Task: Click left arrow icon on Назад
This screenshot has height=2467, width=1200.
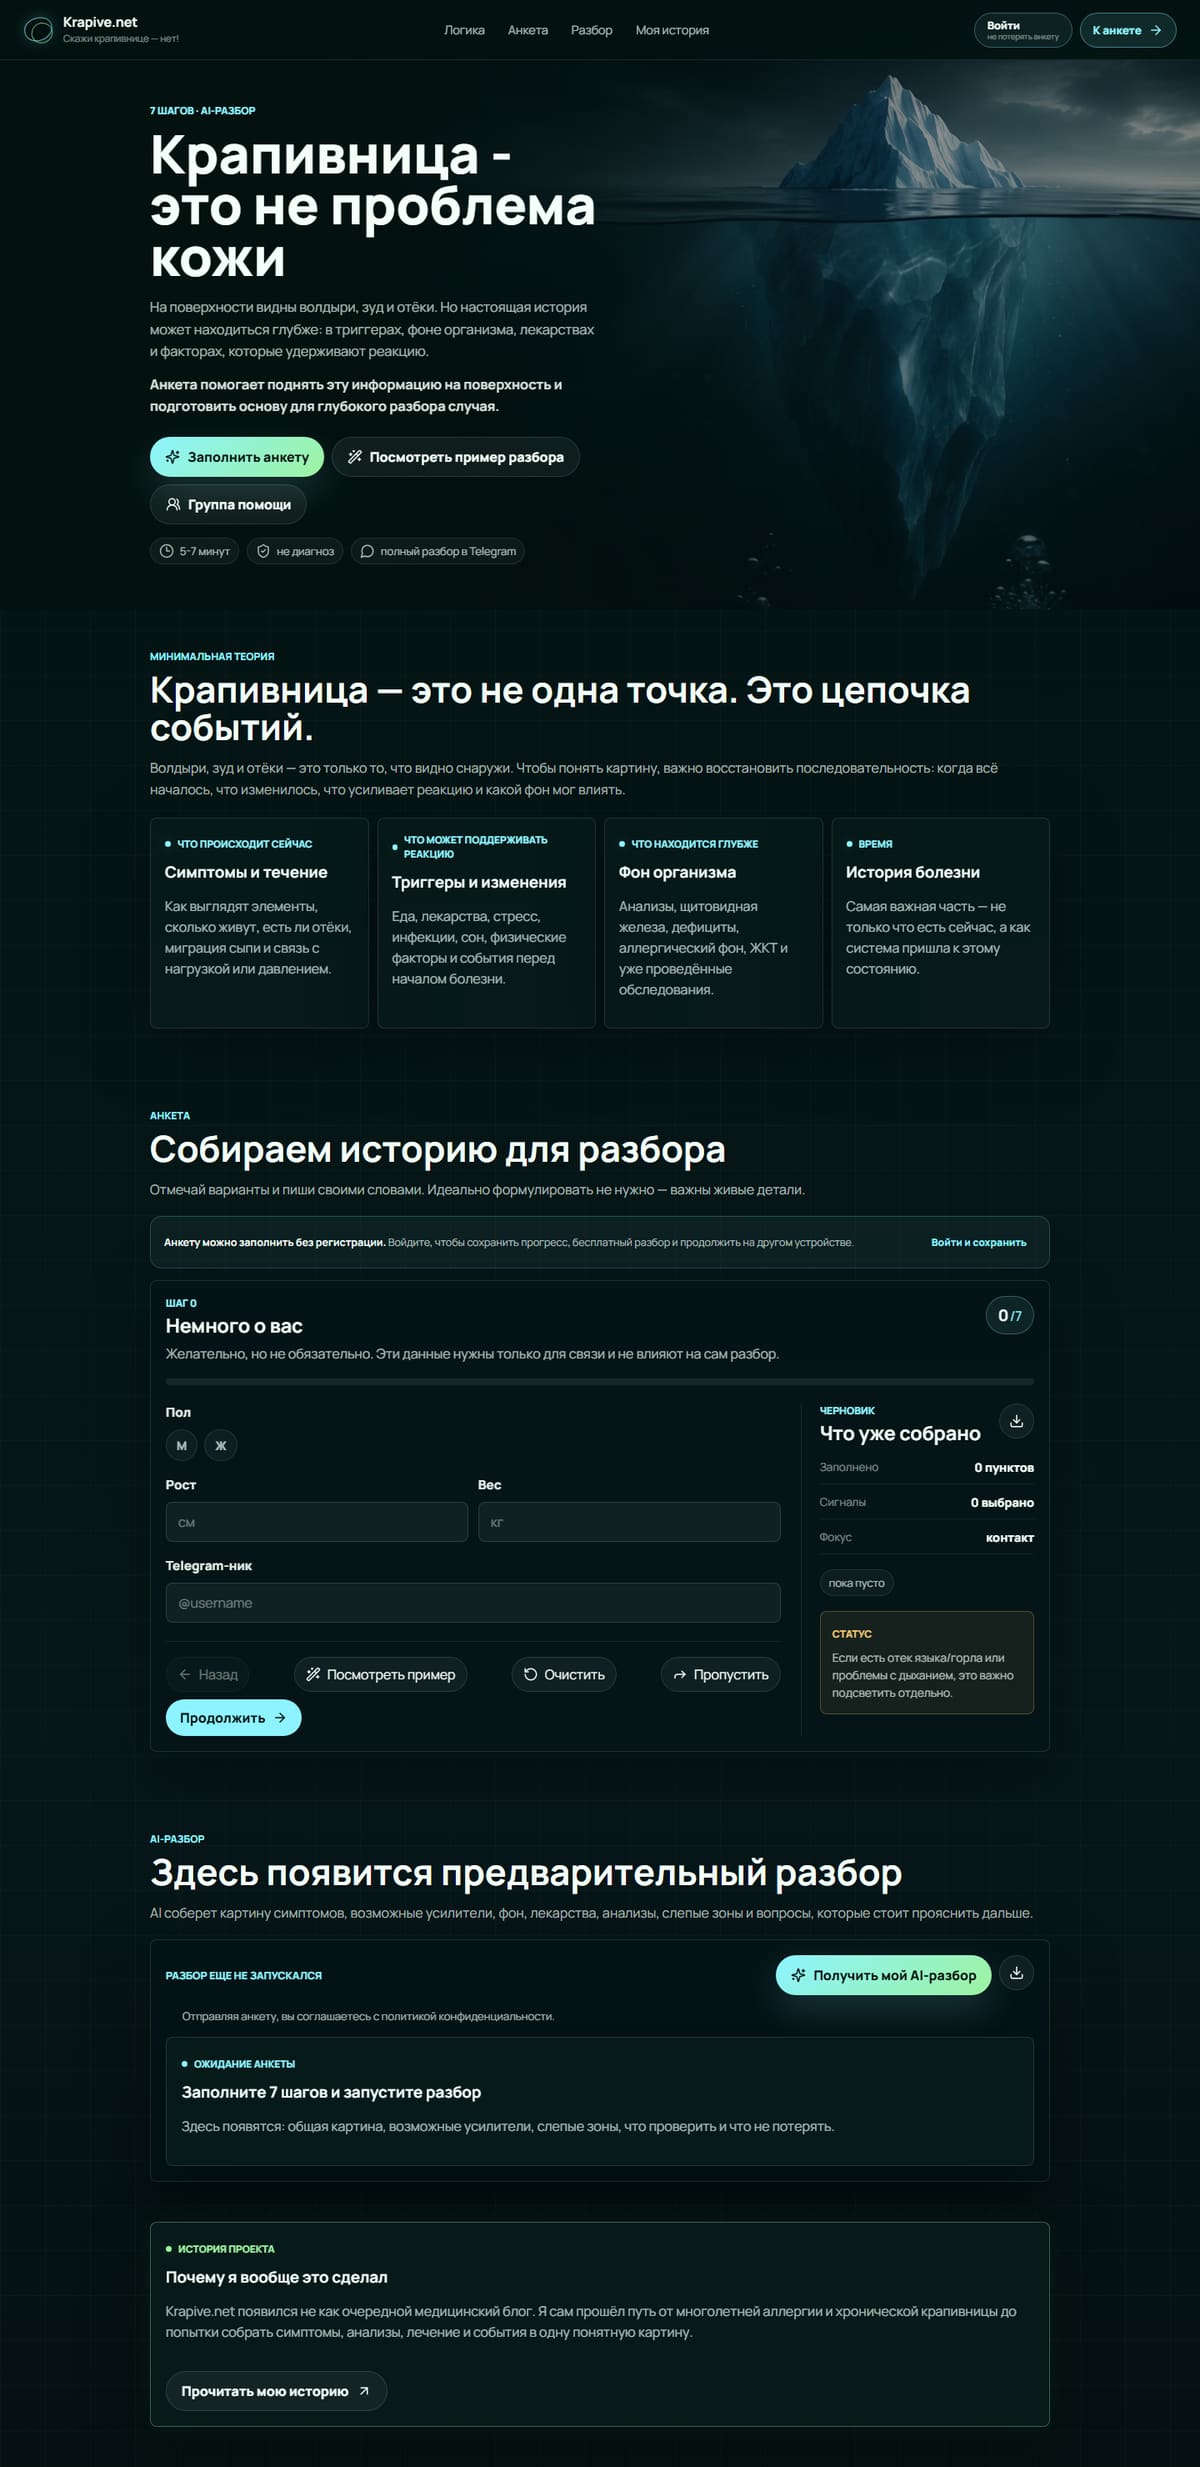Action: [x=184, y=1674]
